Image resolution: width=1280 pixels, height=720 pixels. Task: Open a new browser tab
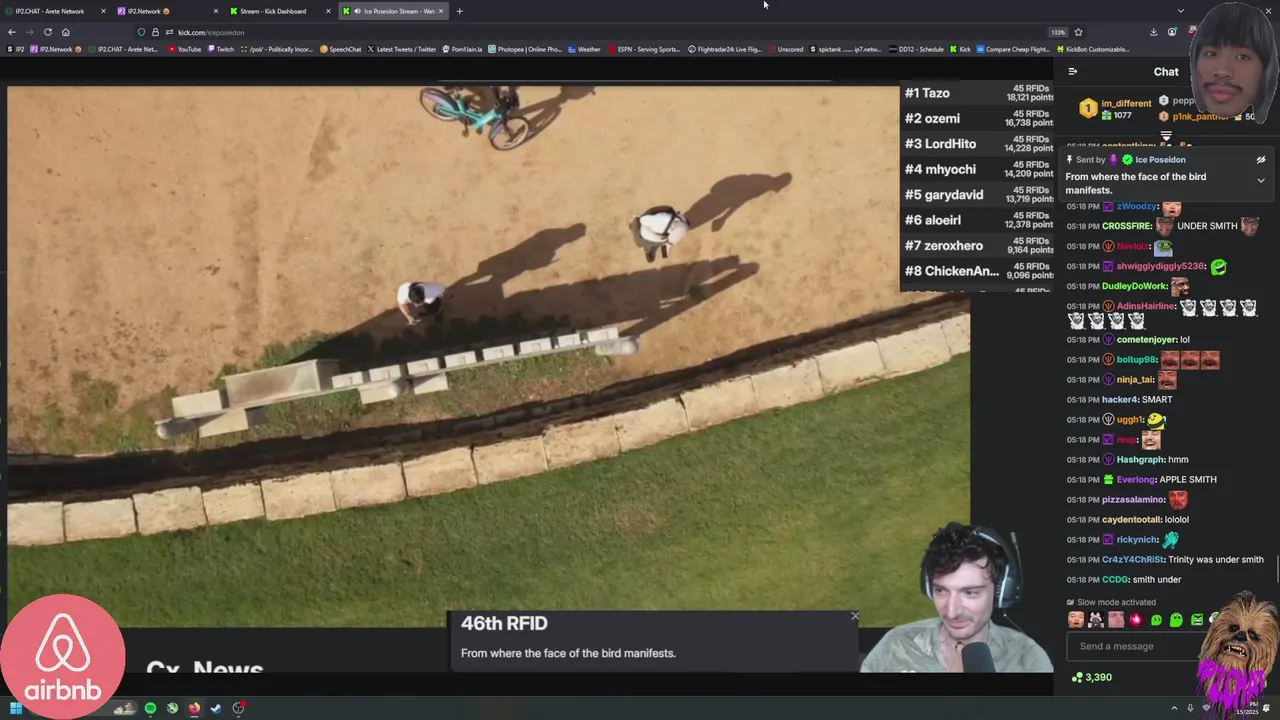(459, 11)
